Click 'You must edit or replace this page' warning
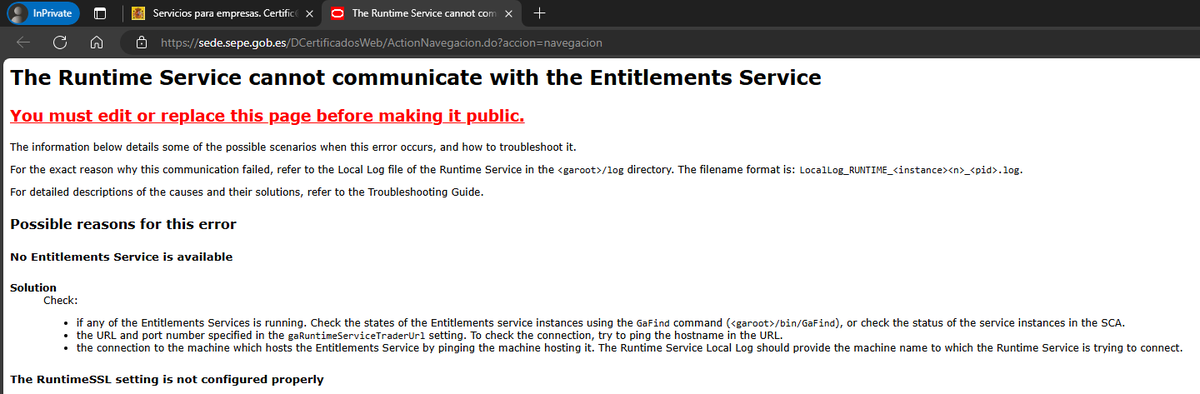1200x394 pixels. (x=267, y=116)
